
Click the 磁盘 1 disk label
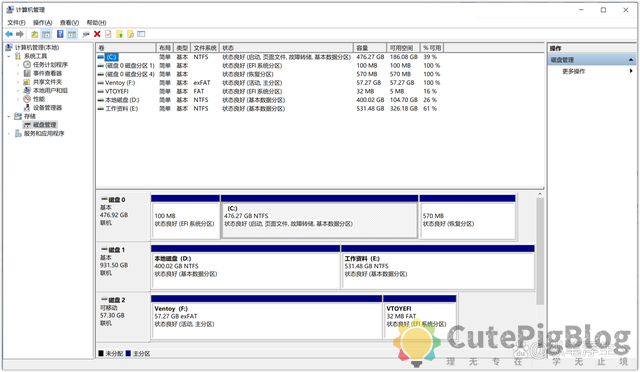[x=117, y=249]
